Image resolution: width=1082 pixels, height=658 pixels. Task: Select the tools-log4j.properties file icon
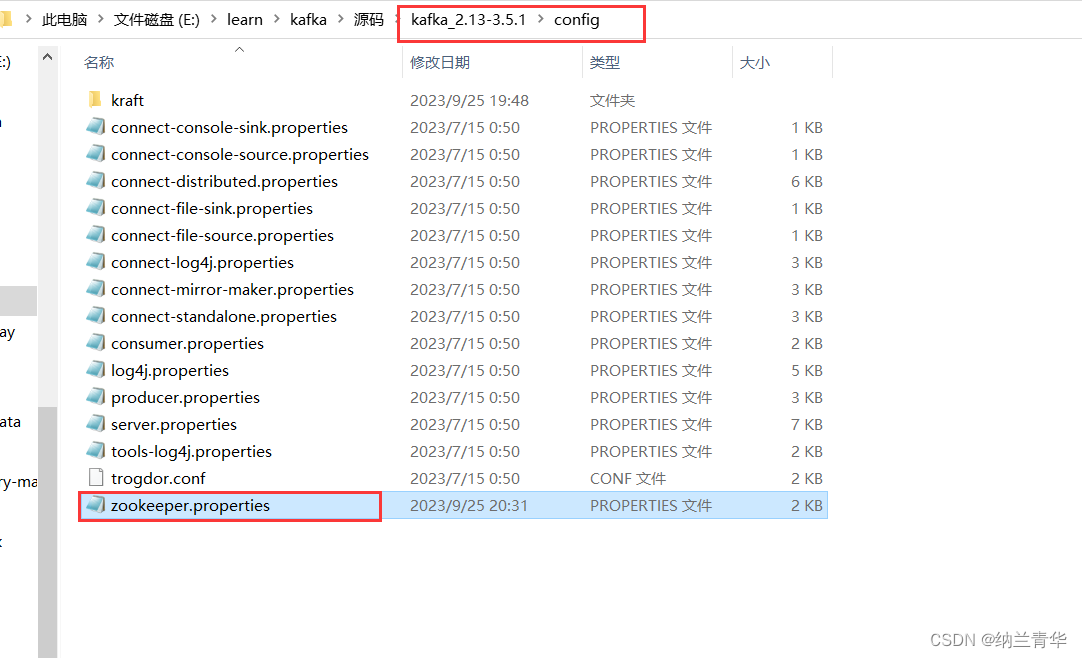pyautogui.click(x=95, y=451)
